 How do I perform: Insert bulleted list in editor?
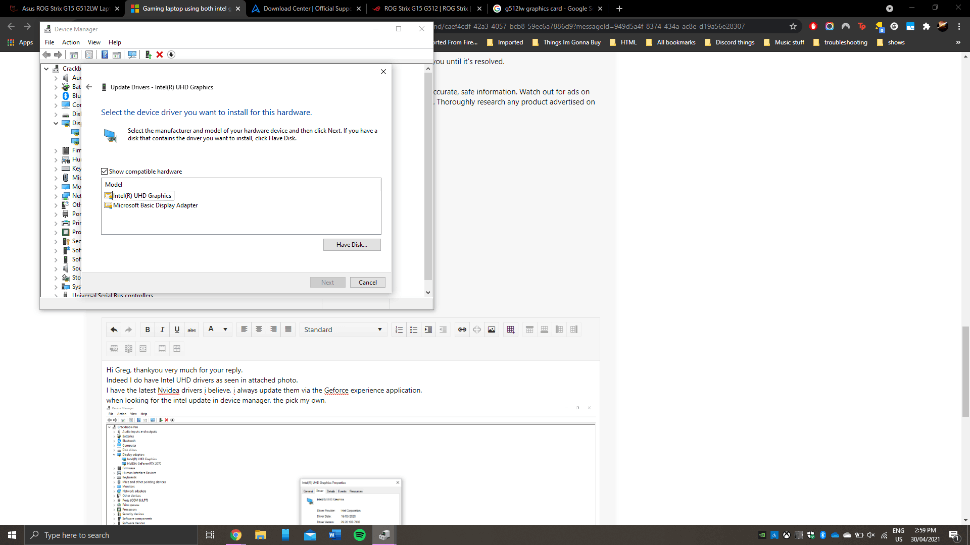[x=414, y=330]
